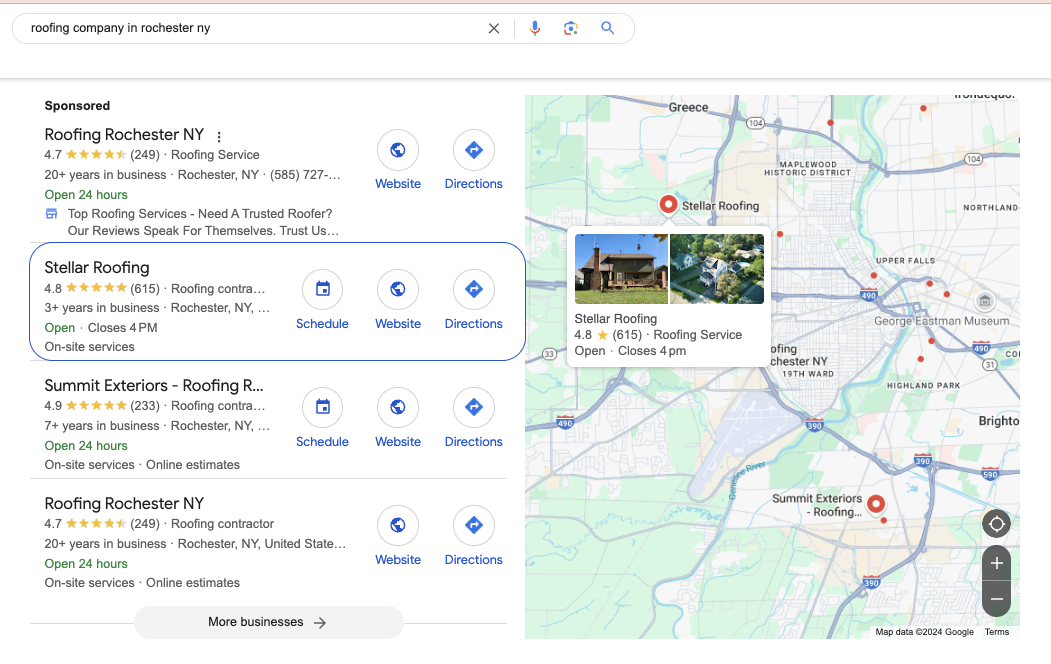
Task: Open Schedule icon for Summit Exteriors
Action: click(322, 407)
